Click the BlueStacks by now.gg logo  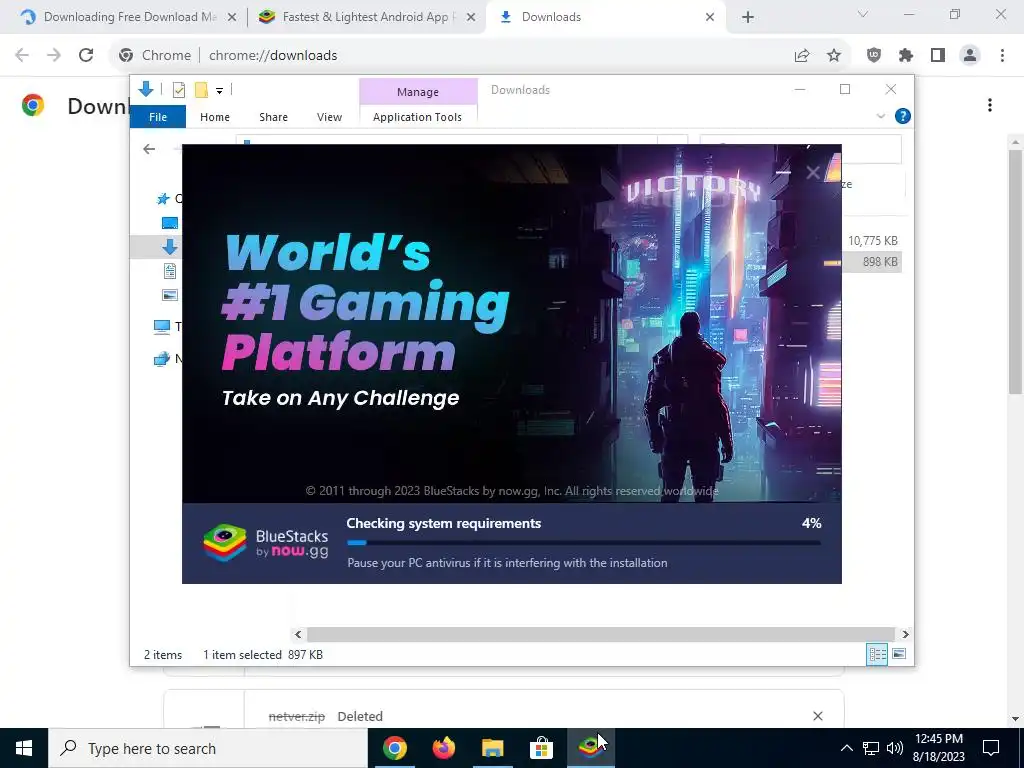(x=266, y=544)
